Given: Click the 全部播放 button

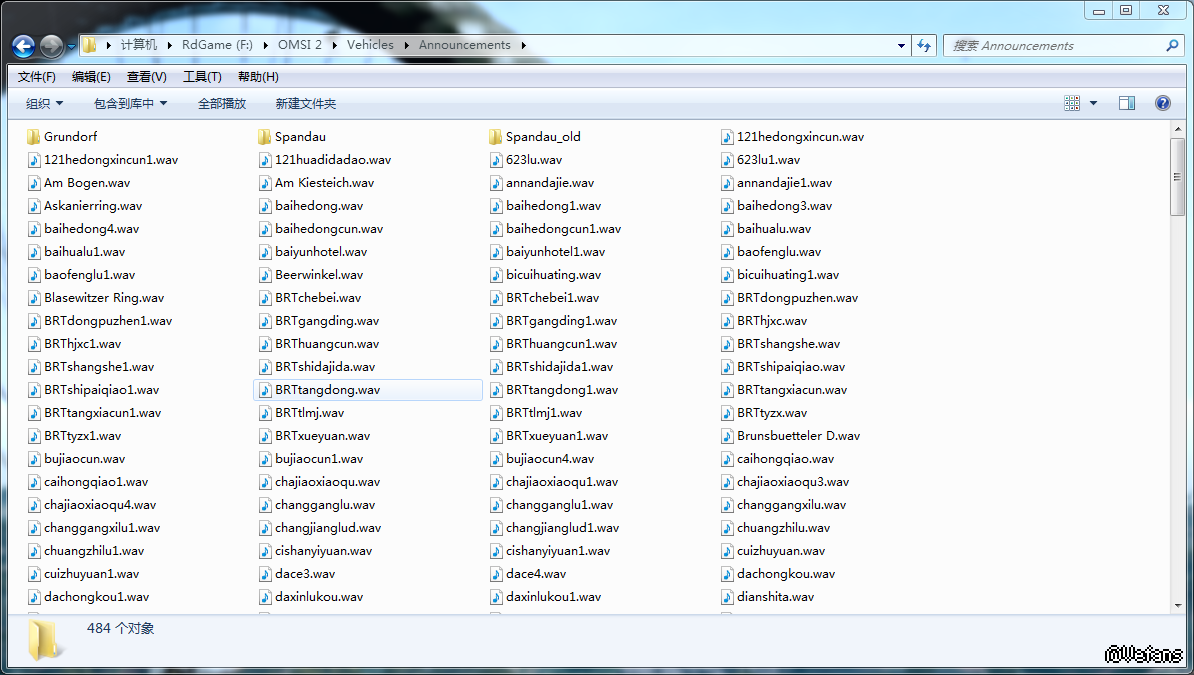Looking at the screenshot, I should 222,104.
